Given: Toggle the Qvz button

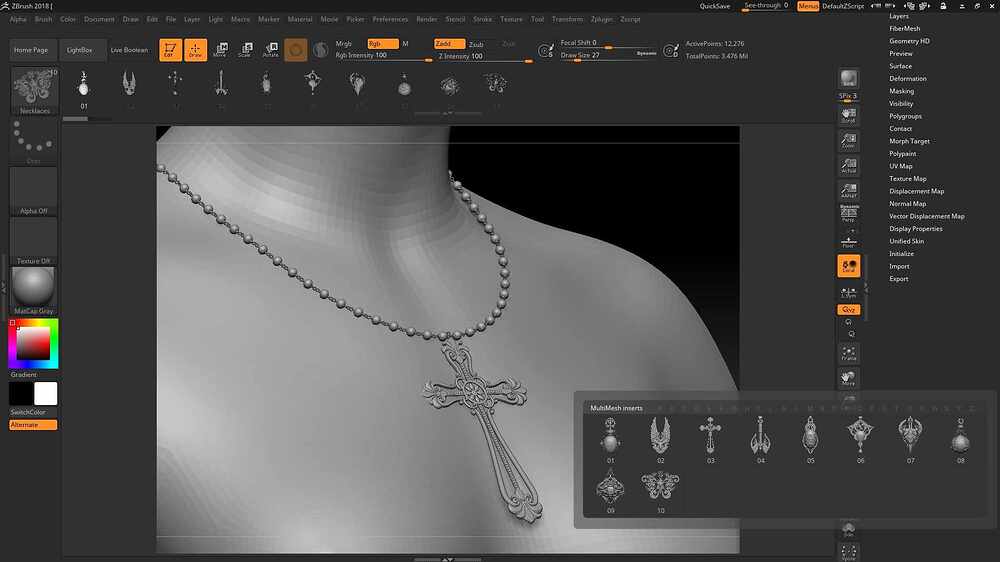Looking at the screenshot, I should pos(849,309).
